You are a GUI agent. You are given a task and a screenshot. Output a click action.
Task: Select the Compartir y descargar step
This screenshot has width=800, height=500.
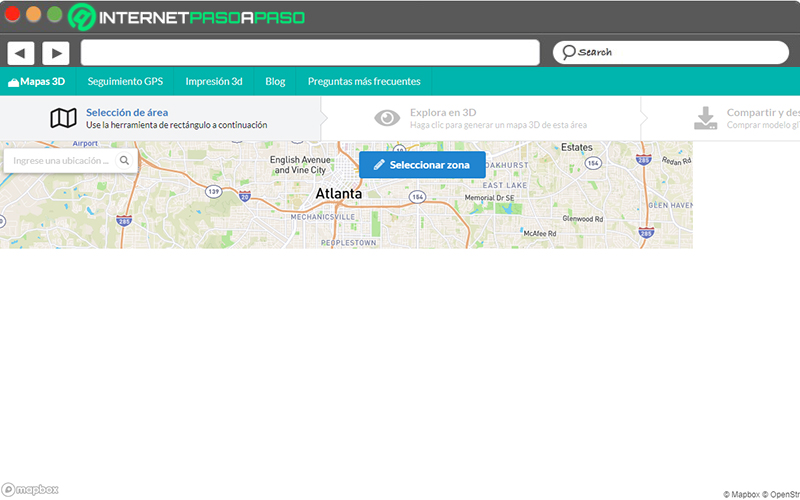[720, 118]
